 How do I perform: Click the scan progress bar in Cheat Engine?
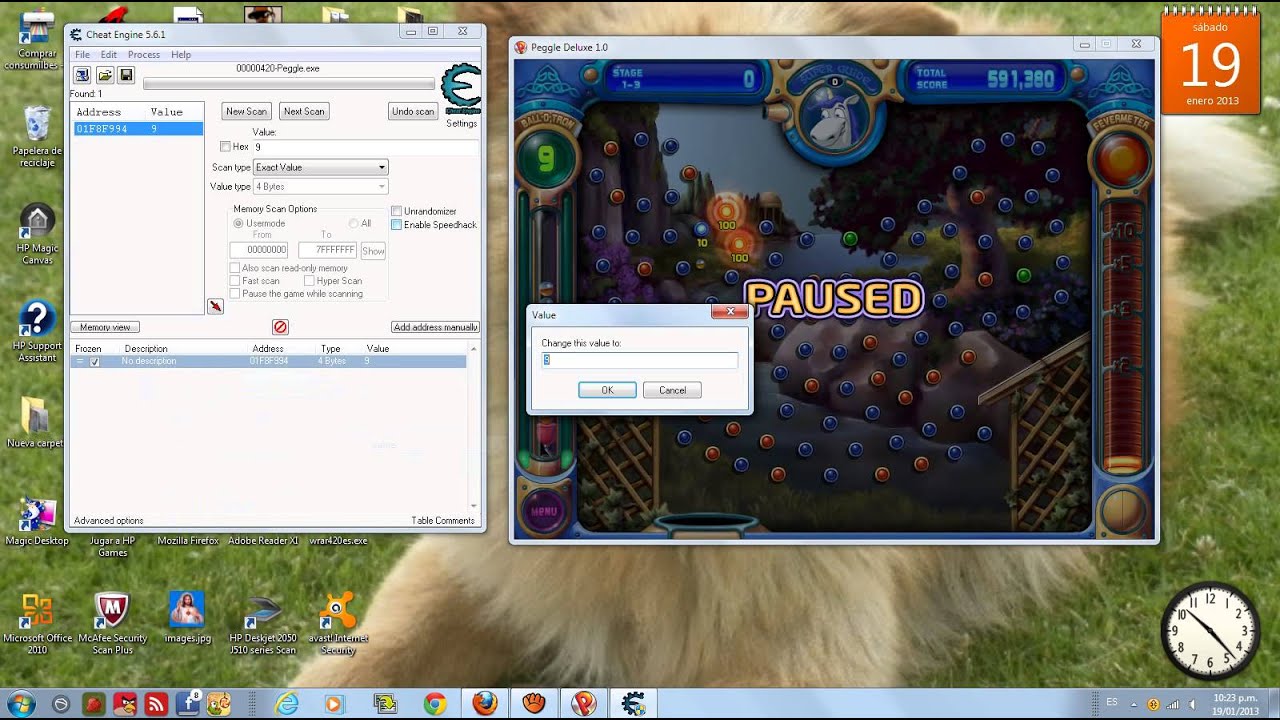(289, 84)
